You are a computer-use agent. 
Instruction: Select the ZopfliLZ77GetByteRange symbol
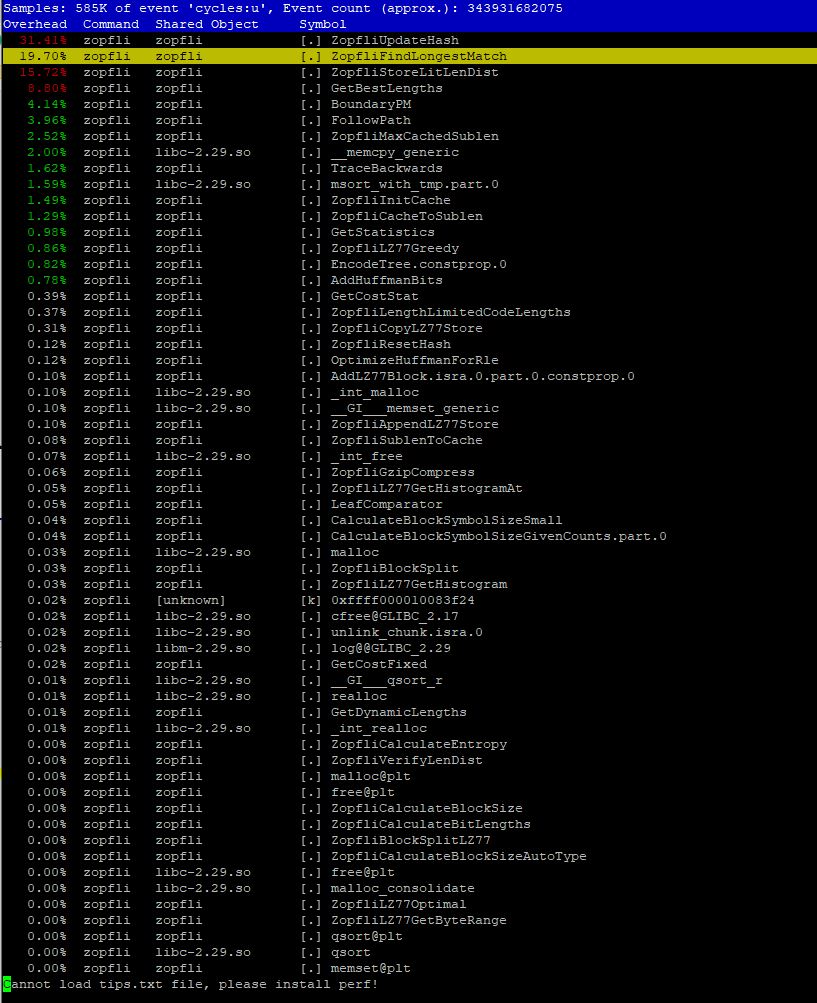[x=418, y=920]
